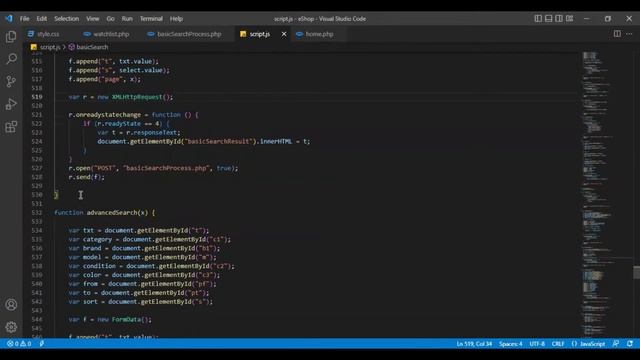Click advancedSearch function name

coord(112,213)
